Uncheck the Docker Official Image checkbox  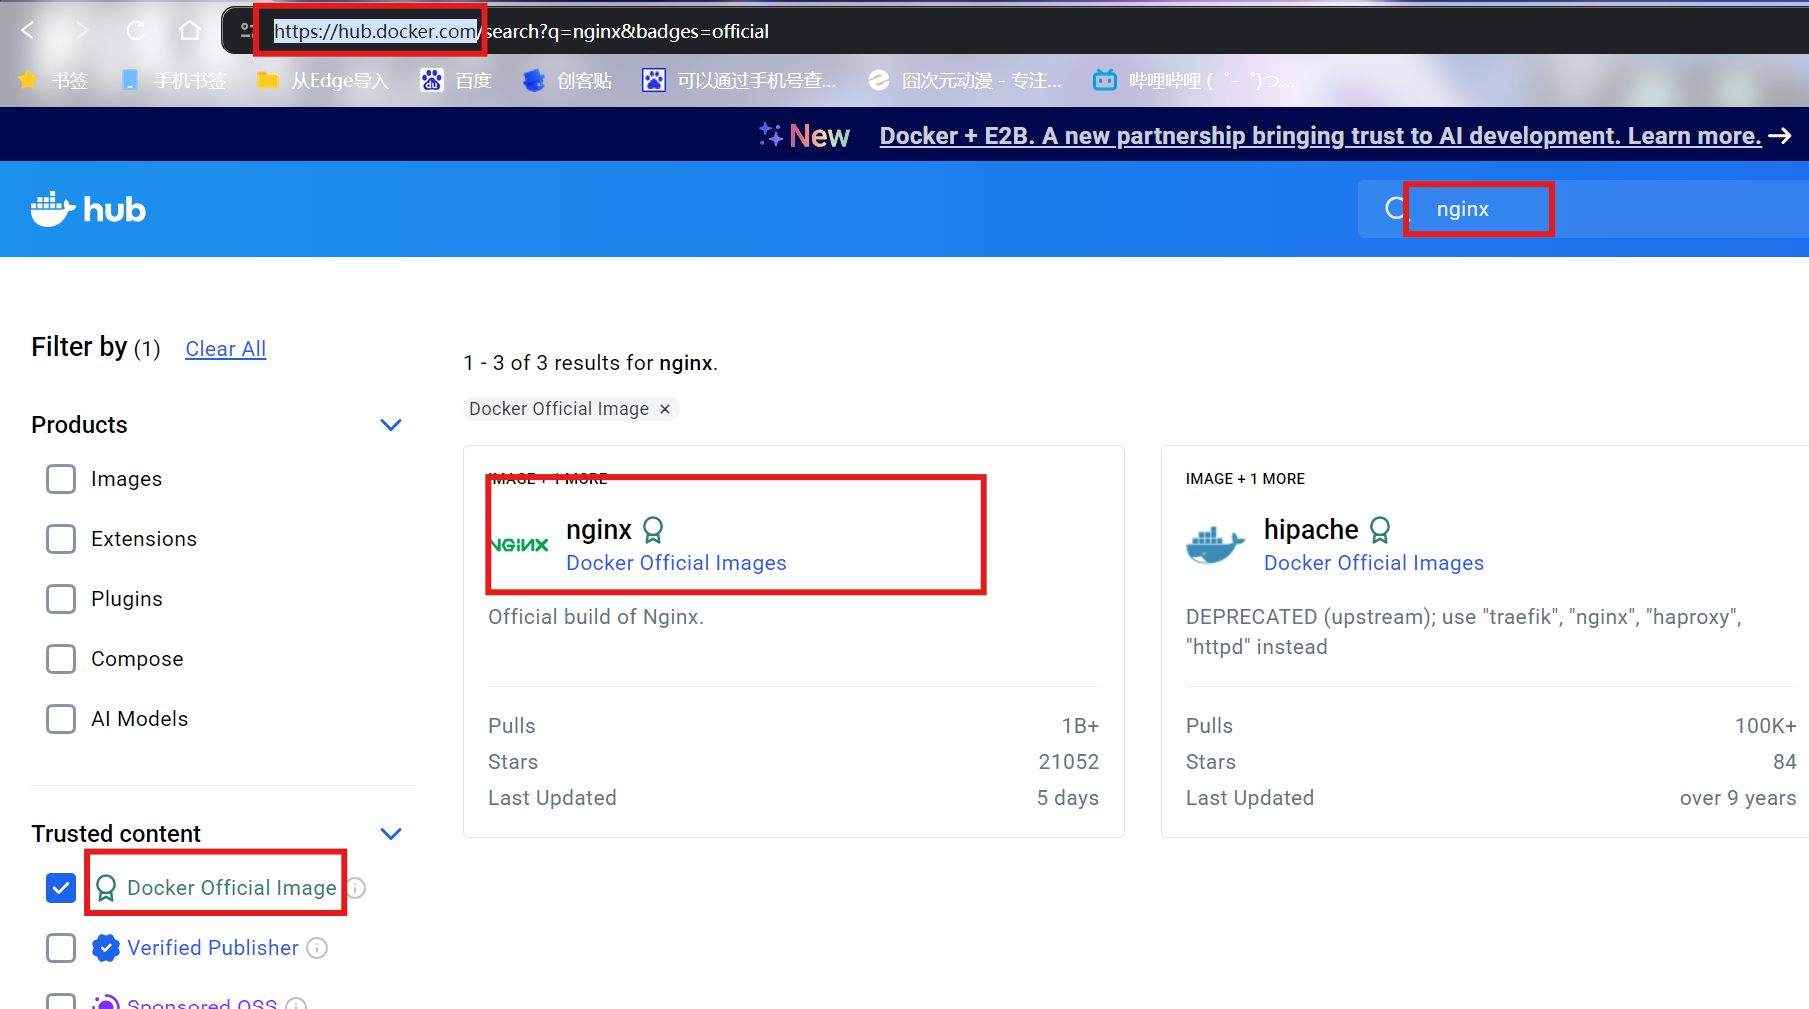tap(61, 888)
